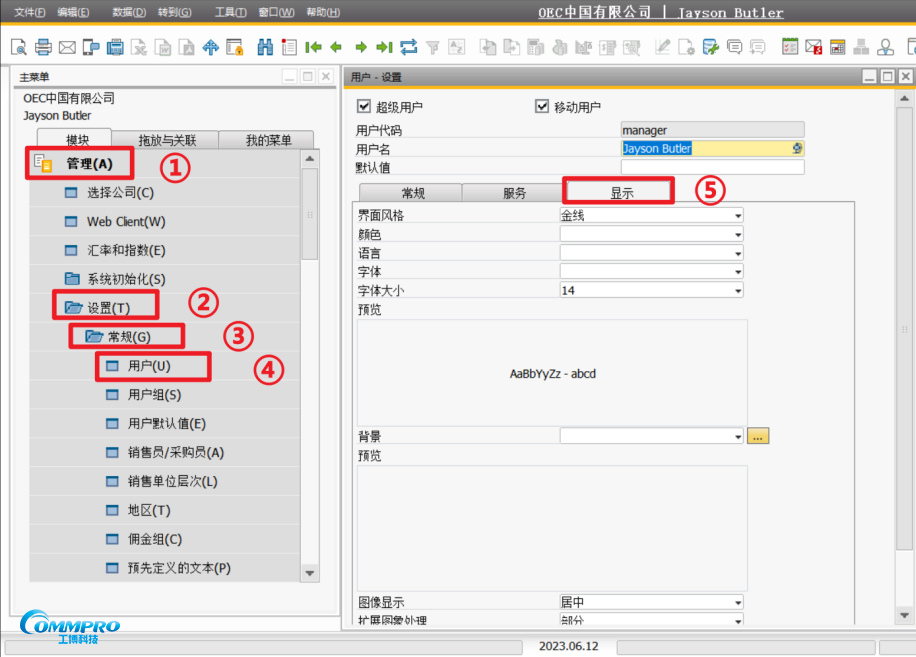Jump to the last record
Image resolution: width=916 pixels, height=657 pixels.
pyautogui.click(x=382, y=47)
